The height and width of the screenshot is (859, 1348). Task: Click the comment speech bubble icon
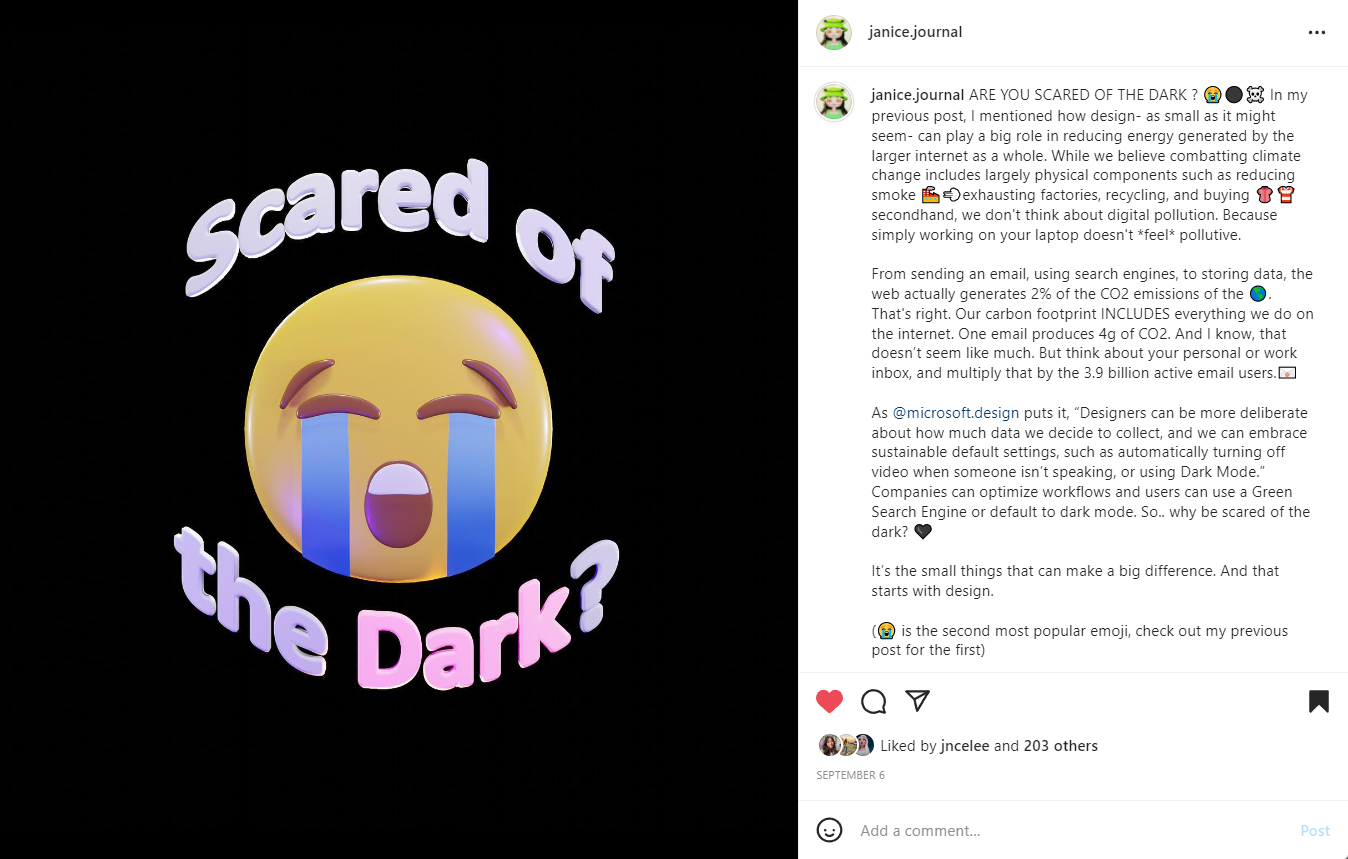(874, 701)
